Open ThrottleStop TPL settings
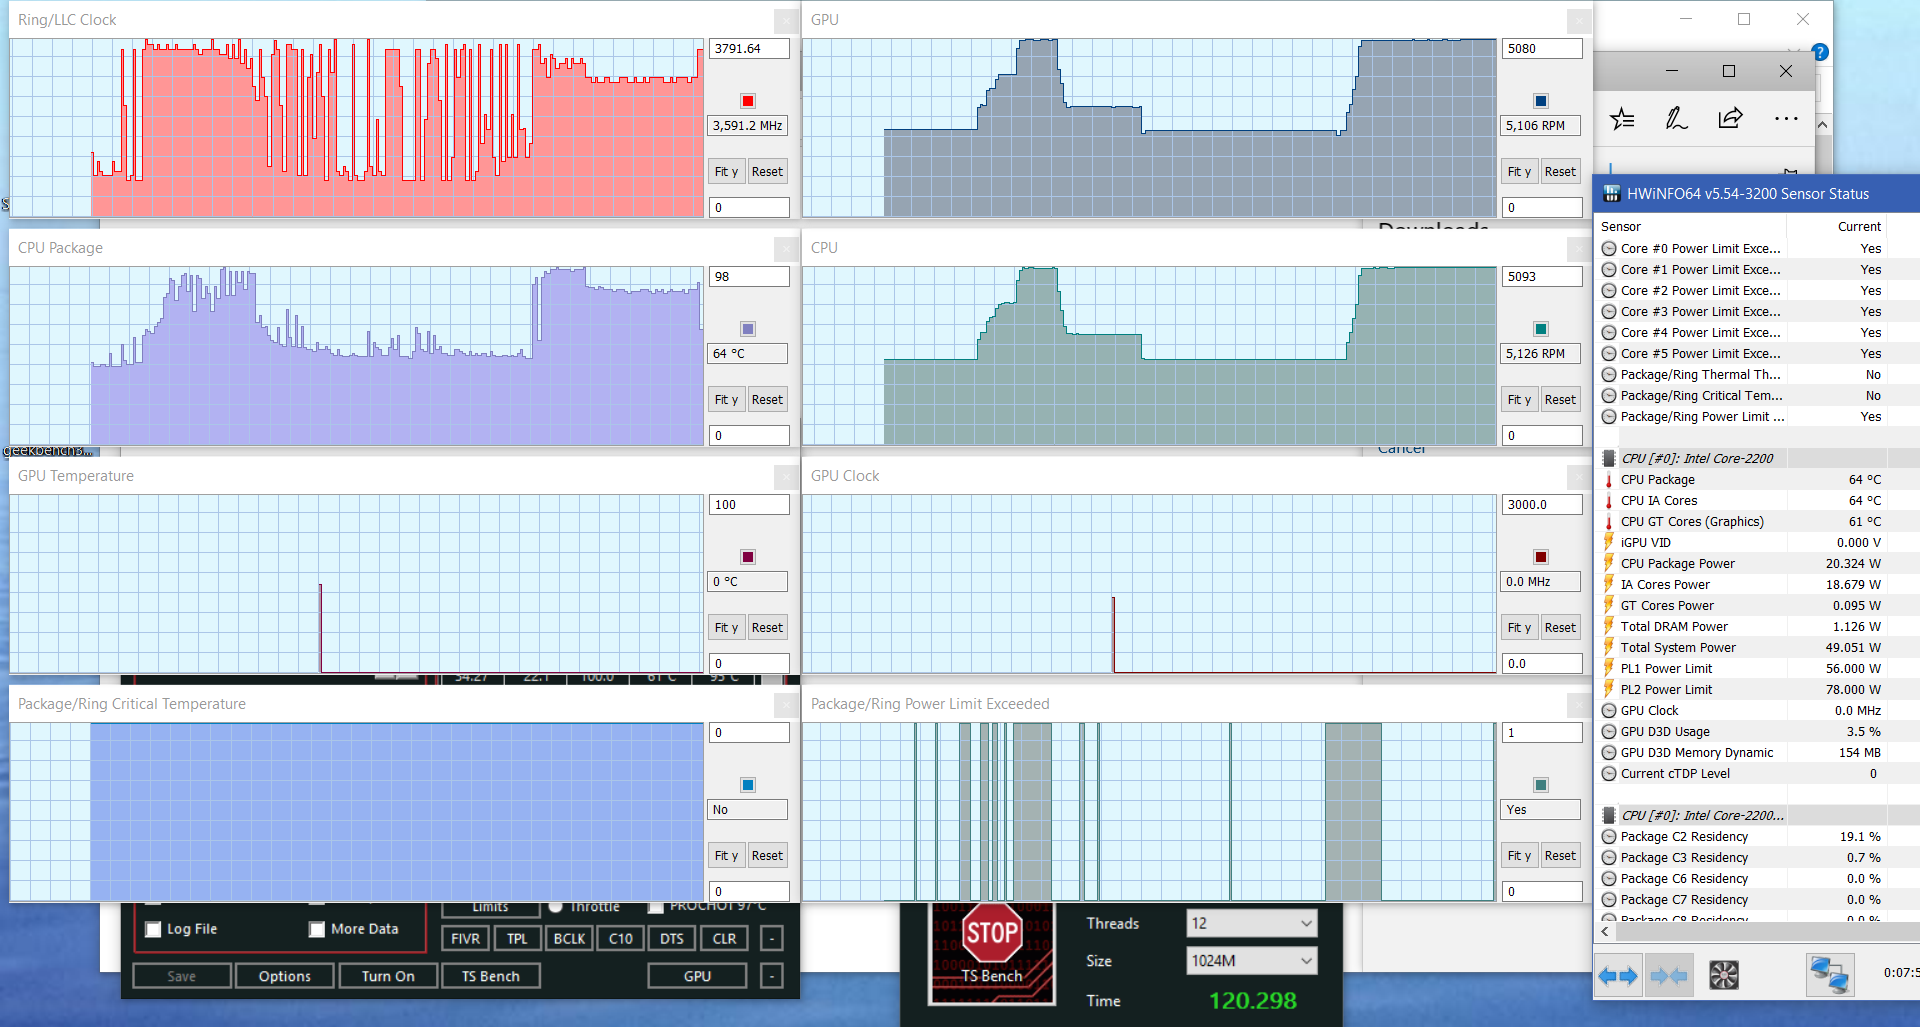 pyautogui.click(x=517, y=939)
